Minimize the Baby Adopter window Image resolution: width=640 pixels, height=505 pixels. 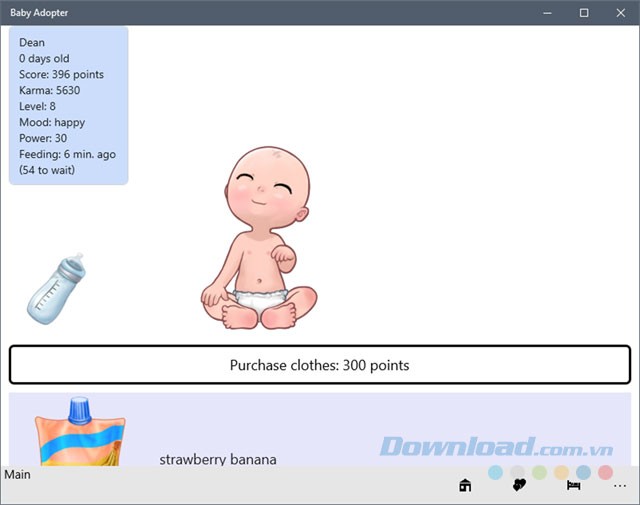click(x=547, y=13)
